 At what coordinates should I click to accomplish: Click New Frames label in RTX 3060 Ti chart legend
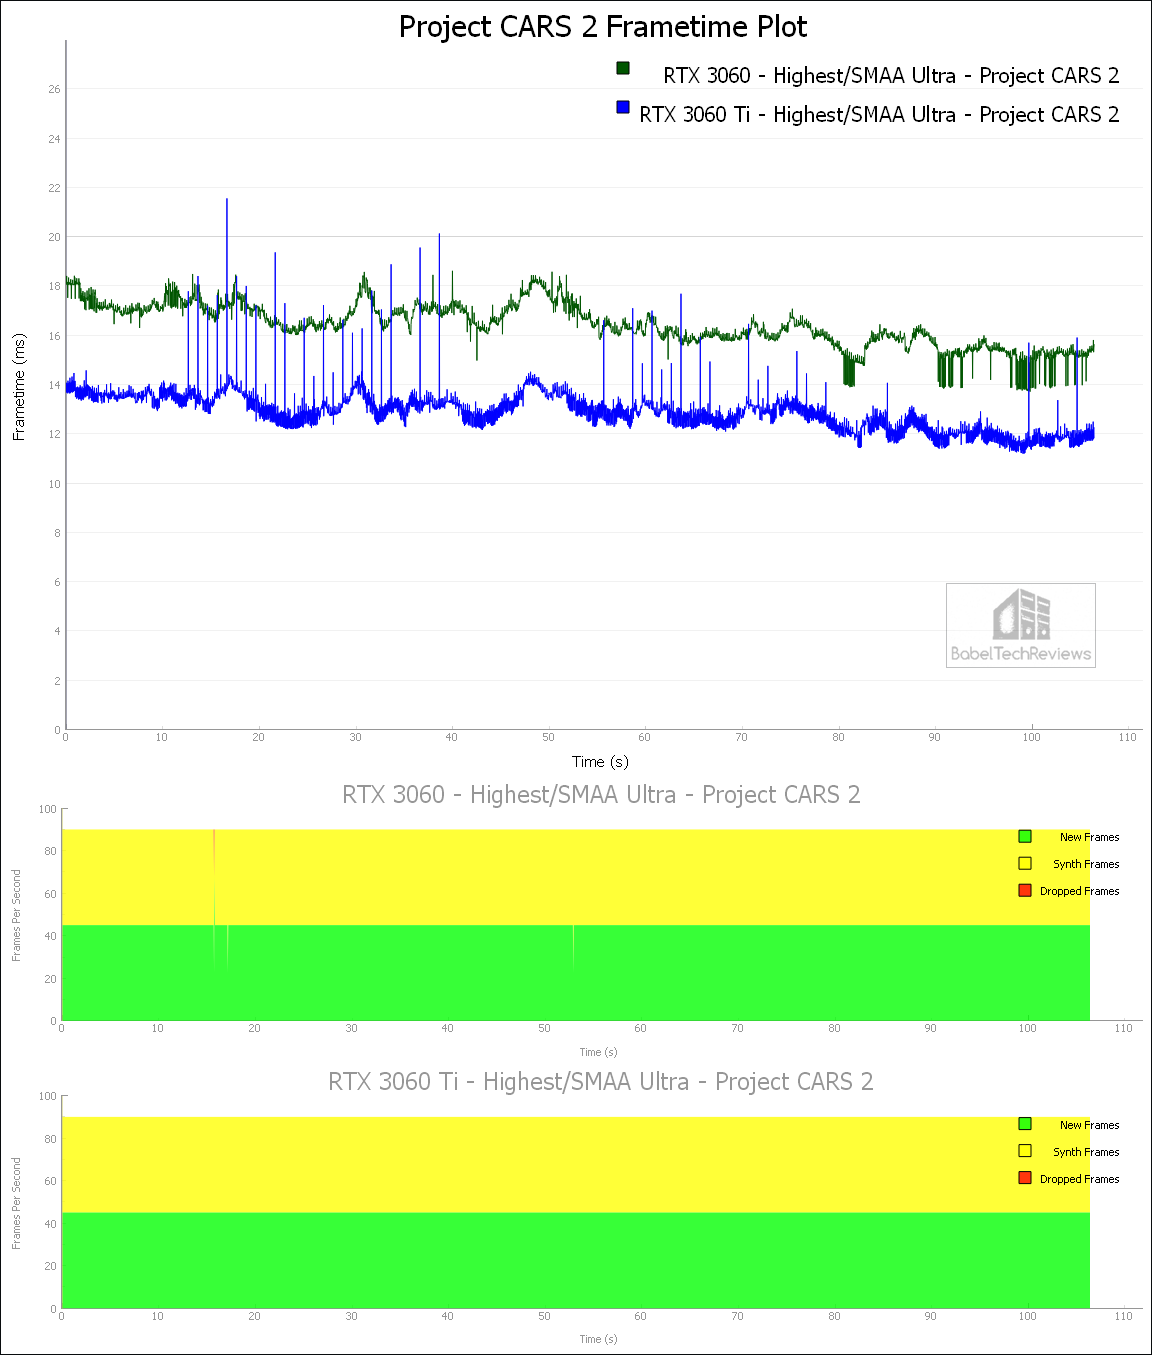click(x=1090, y=1125)
